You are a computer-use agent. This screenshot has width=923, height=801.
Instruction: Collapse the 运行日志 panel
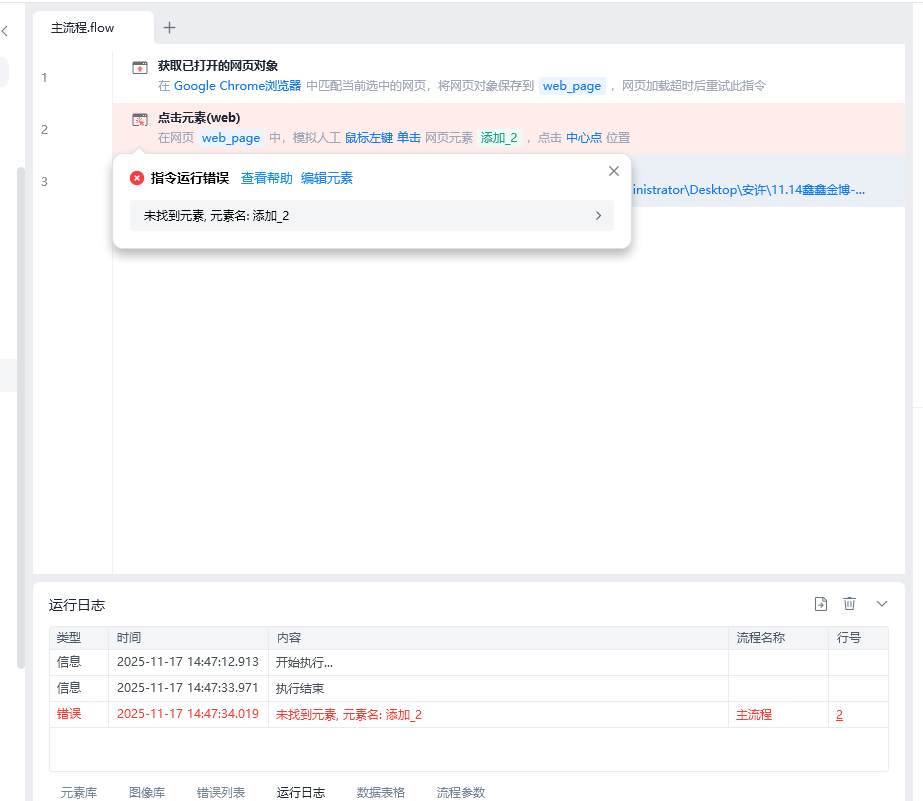point(881,604)
